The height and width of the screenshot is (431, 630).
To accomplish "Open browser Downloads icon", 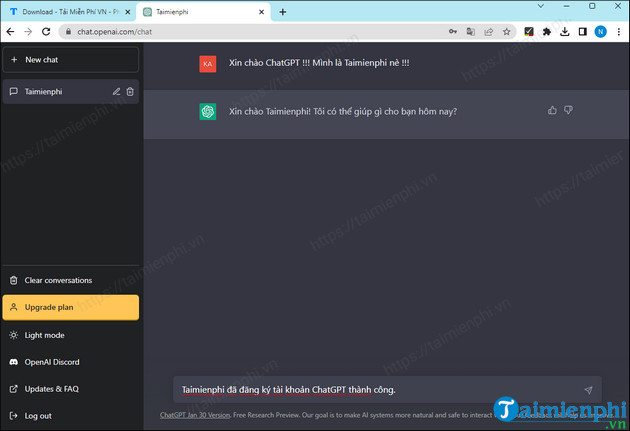I will pyautogui.click(x=565, y=31).
